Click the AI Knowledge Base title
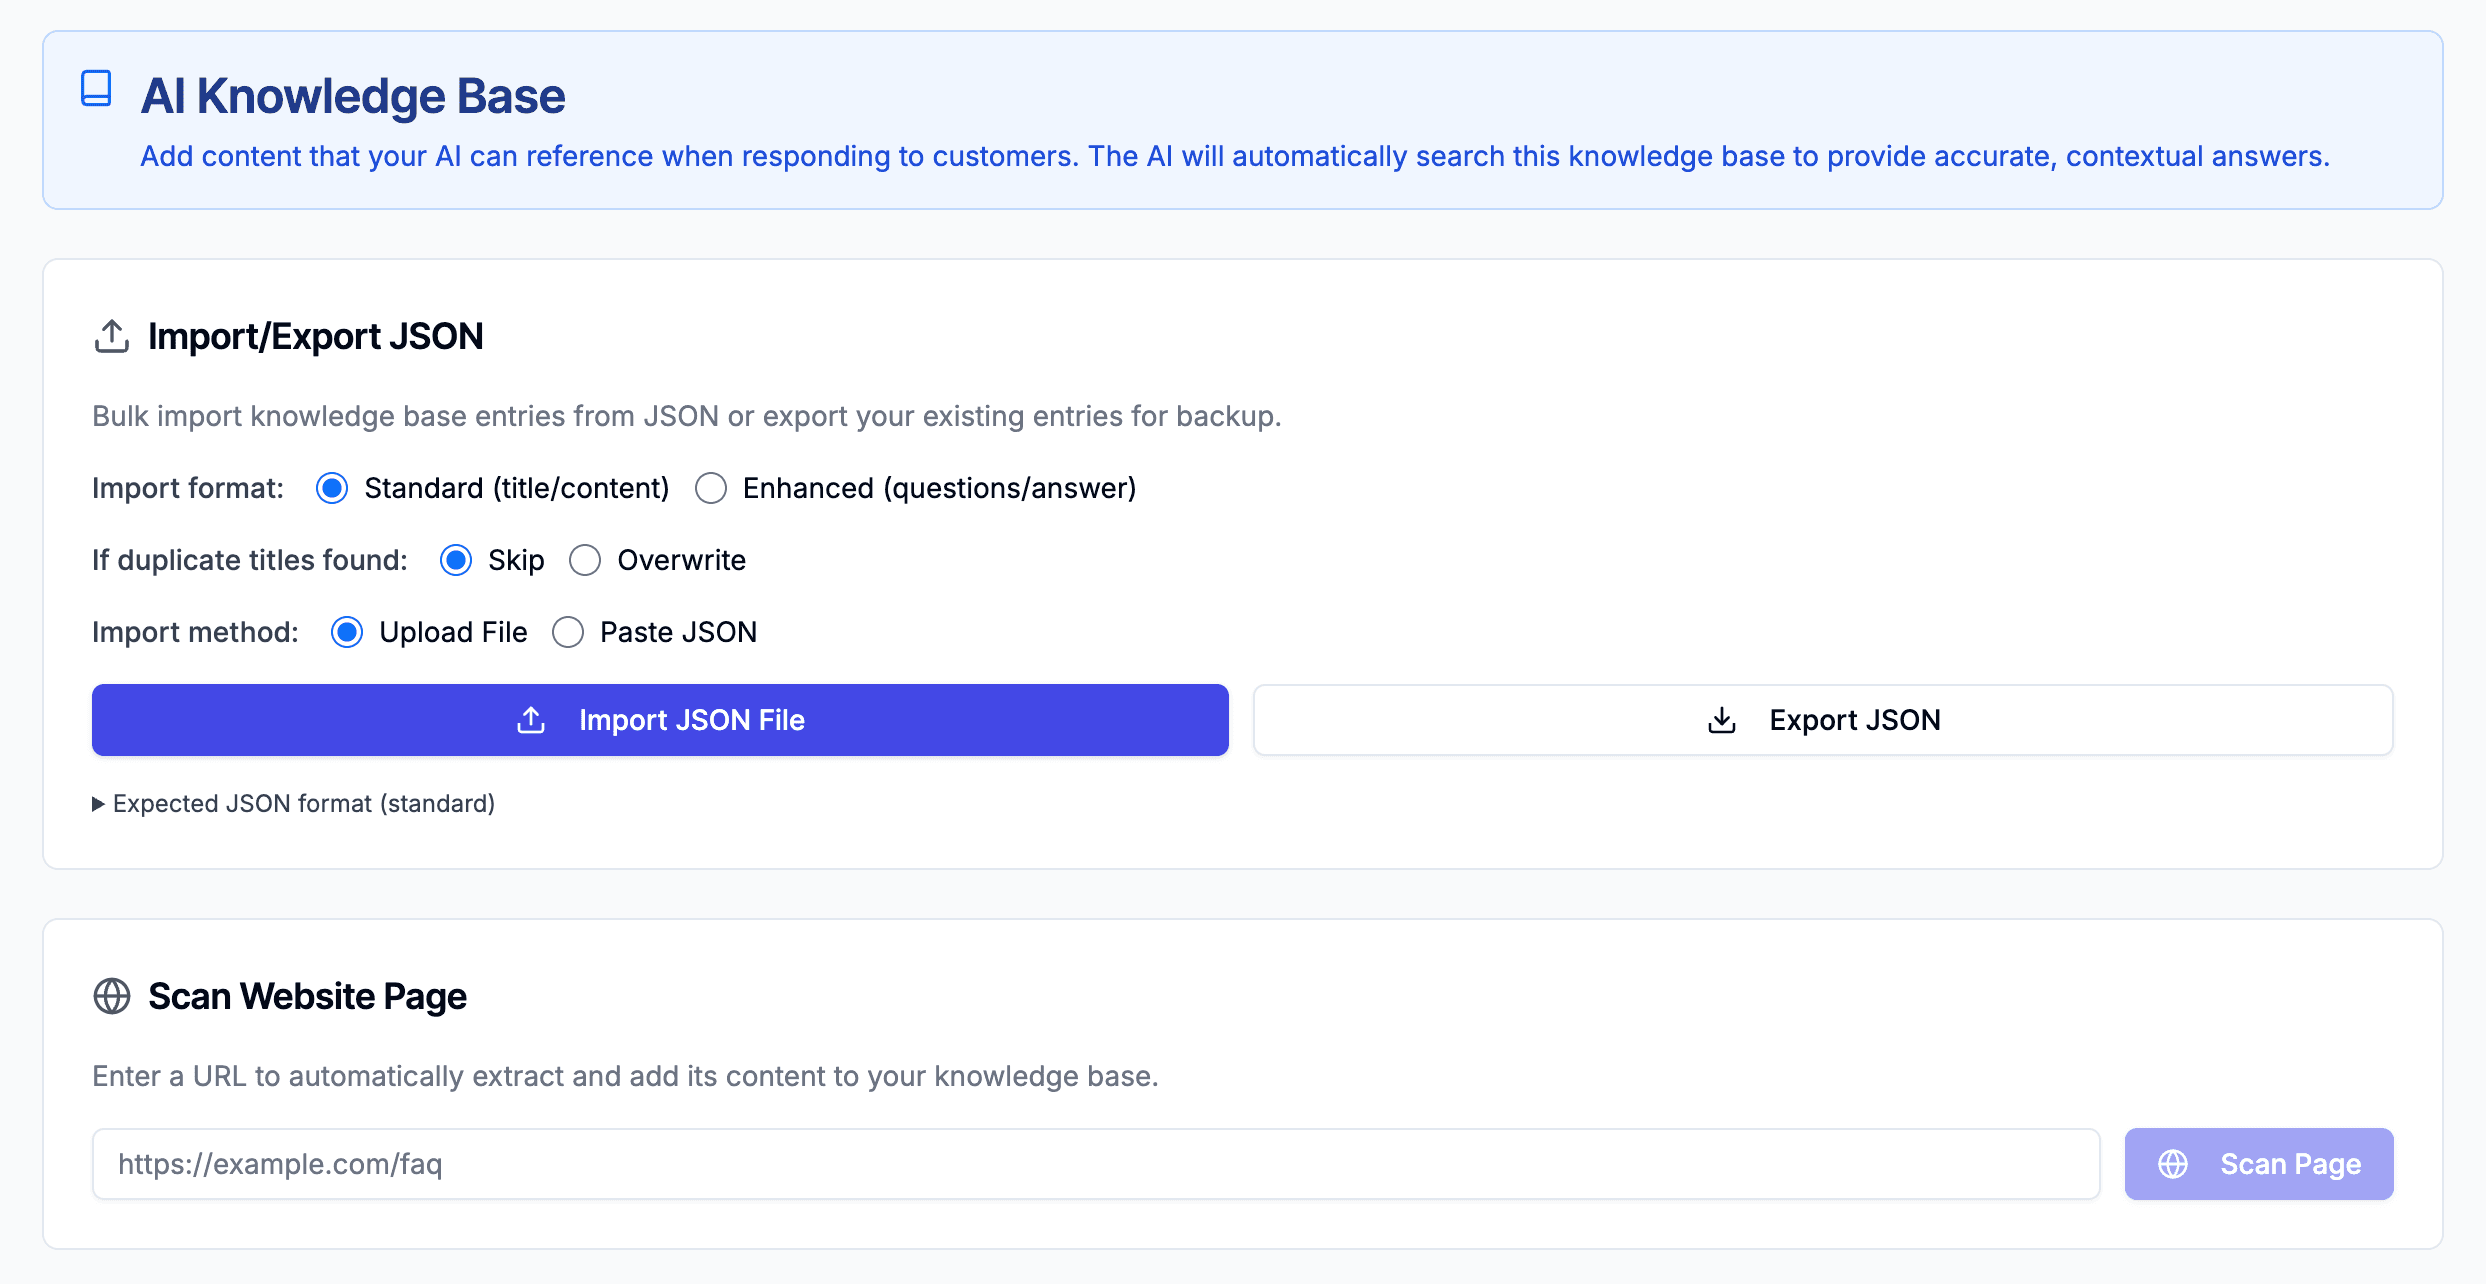Screen dimensions: 2486x1284 pos(353,96)
